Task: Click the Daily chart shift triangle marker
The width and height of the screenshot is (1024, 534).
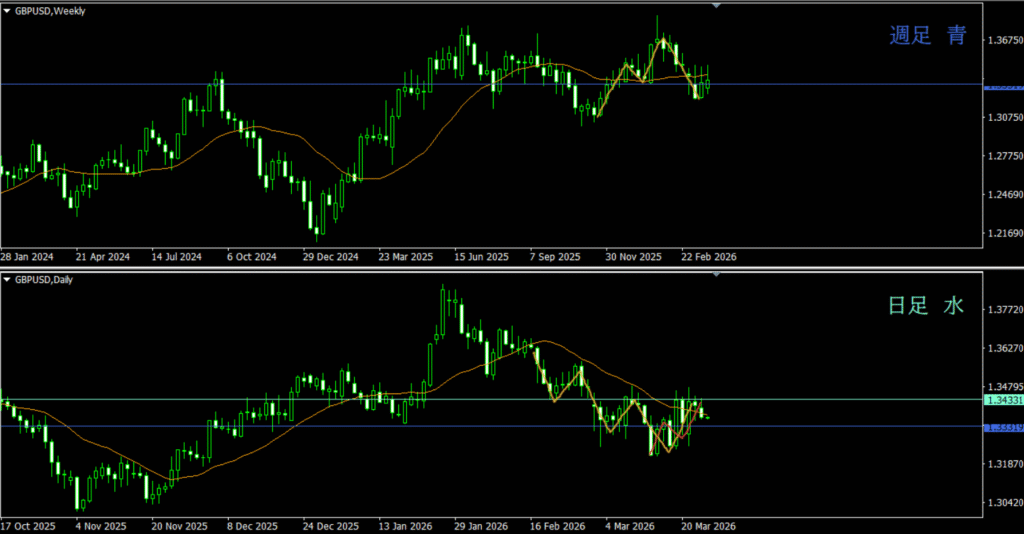Action: (716, 274)
